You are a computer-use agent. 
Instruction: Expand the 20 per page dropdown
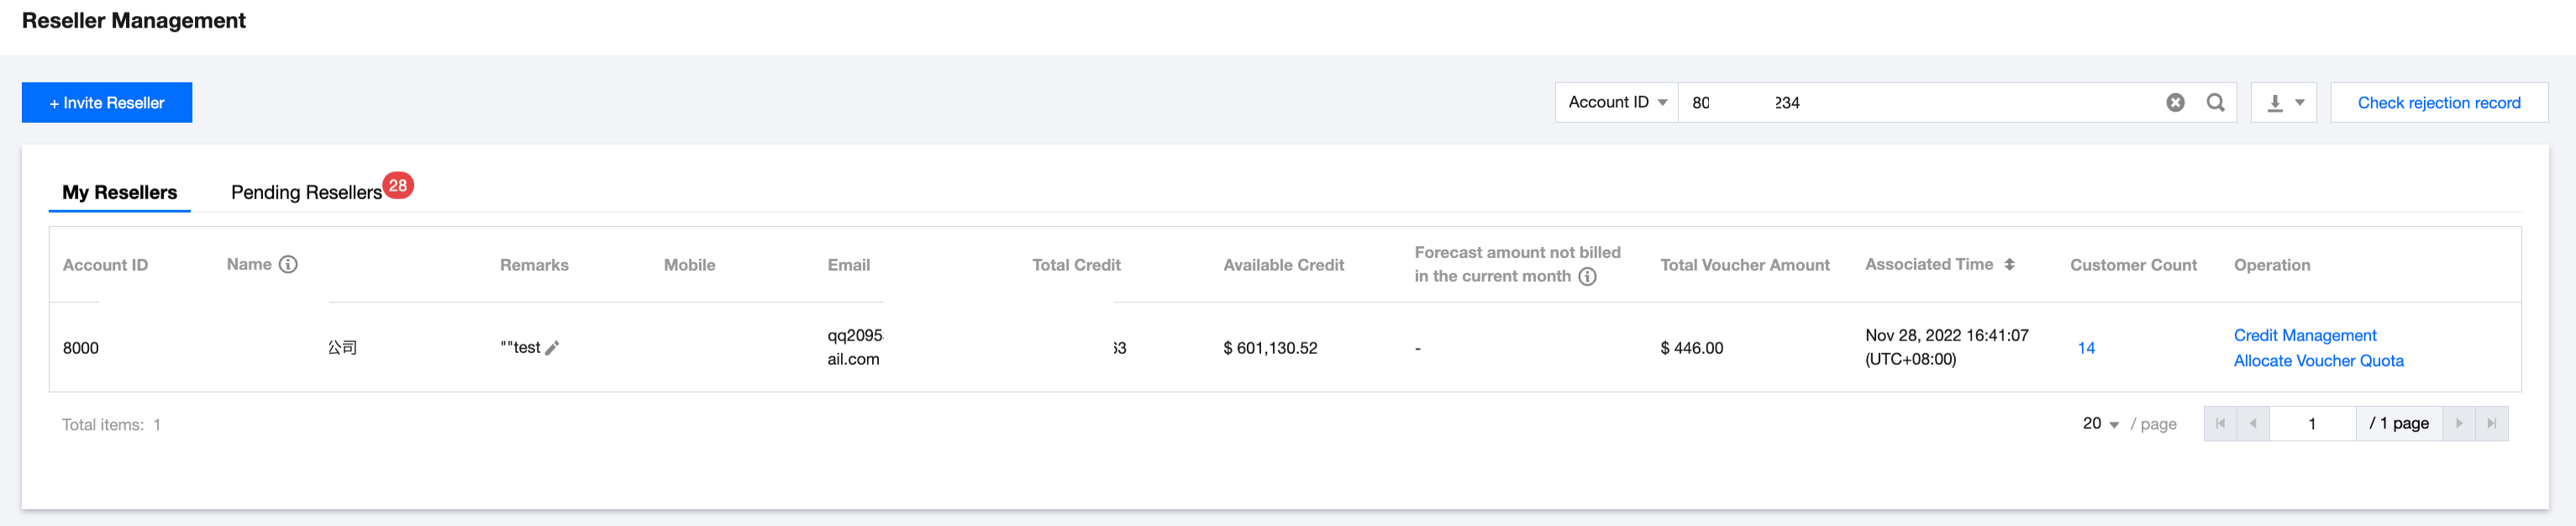click(x=2100, y=424)
